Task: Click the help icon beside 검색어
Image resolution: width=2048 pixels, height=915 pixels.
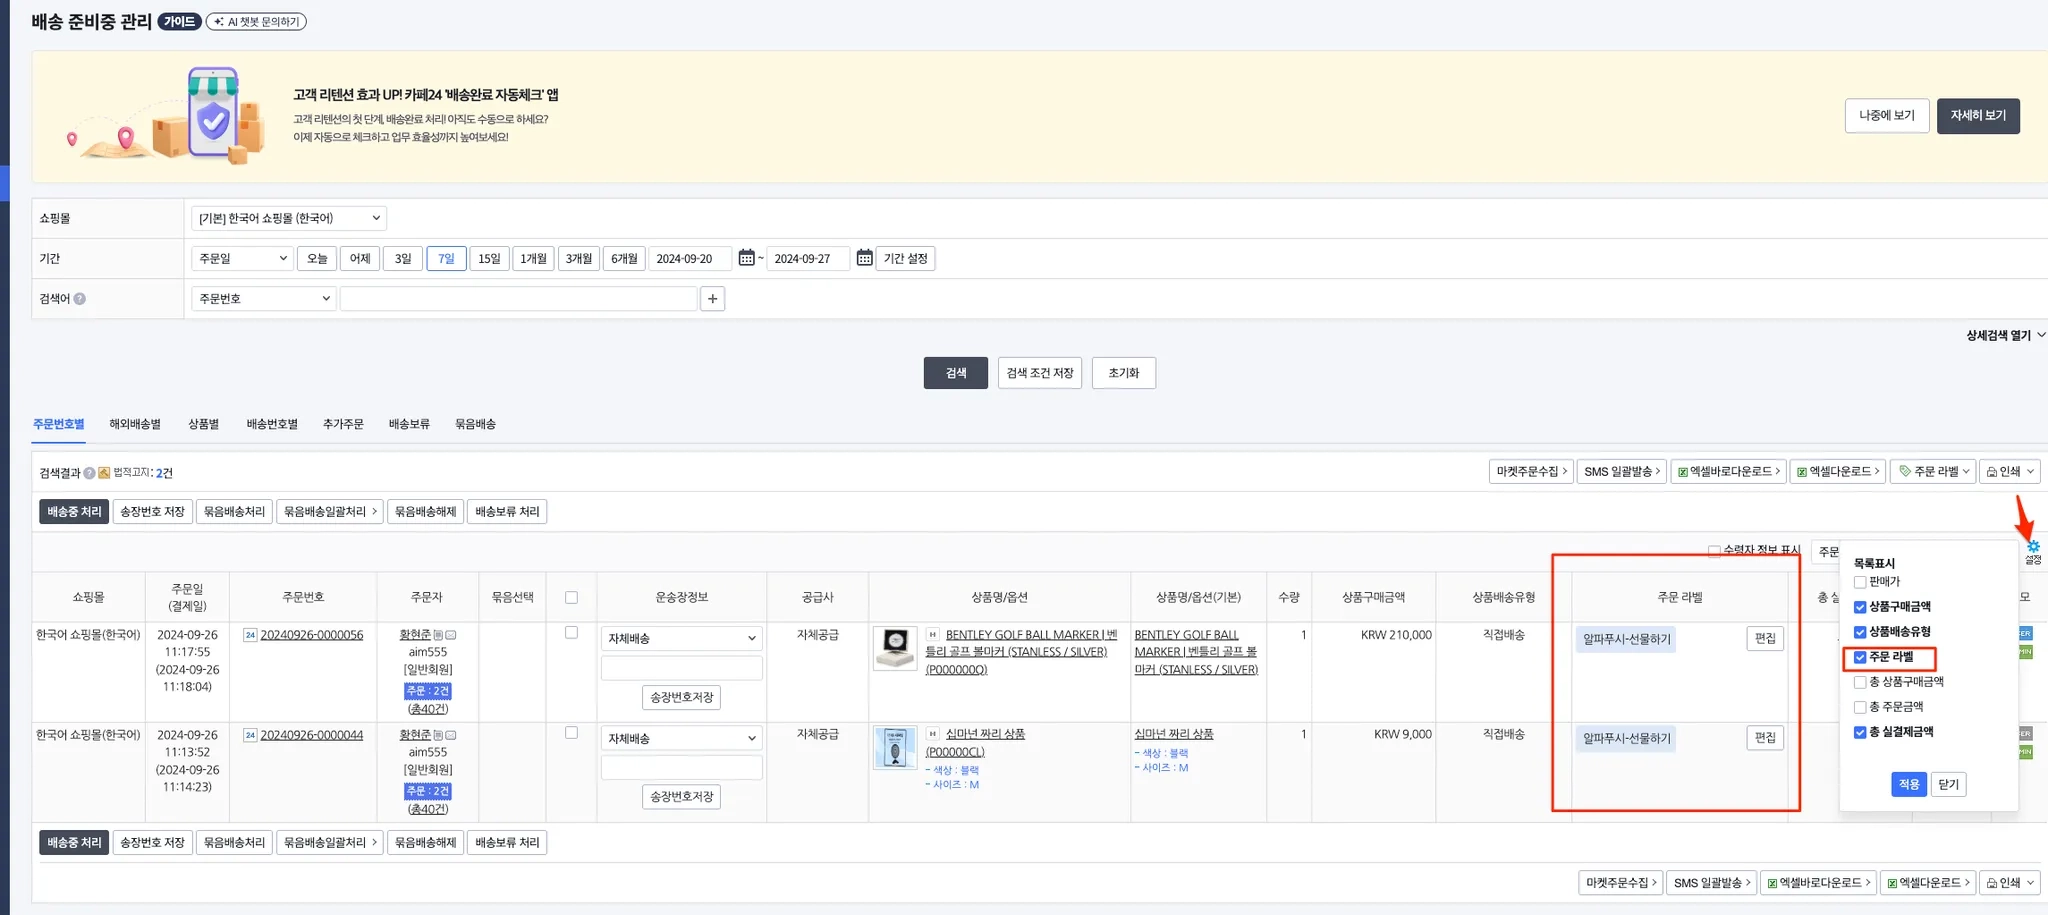Action: pyautogui.click(x=80, y=298)
